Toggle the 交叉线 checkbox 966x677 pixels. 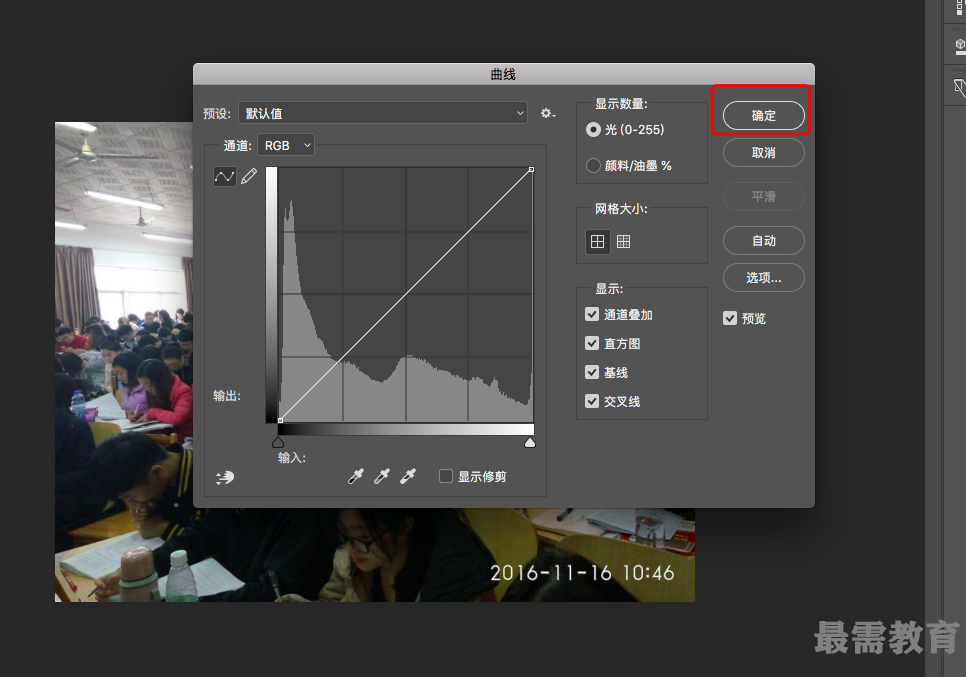click(592, 401)
